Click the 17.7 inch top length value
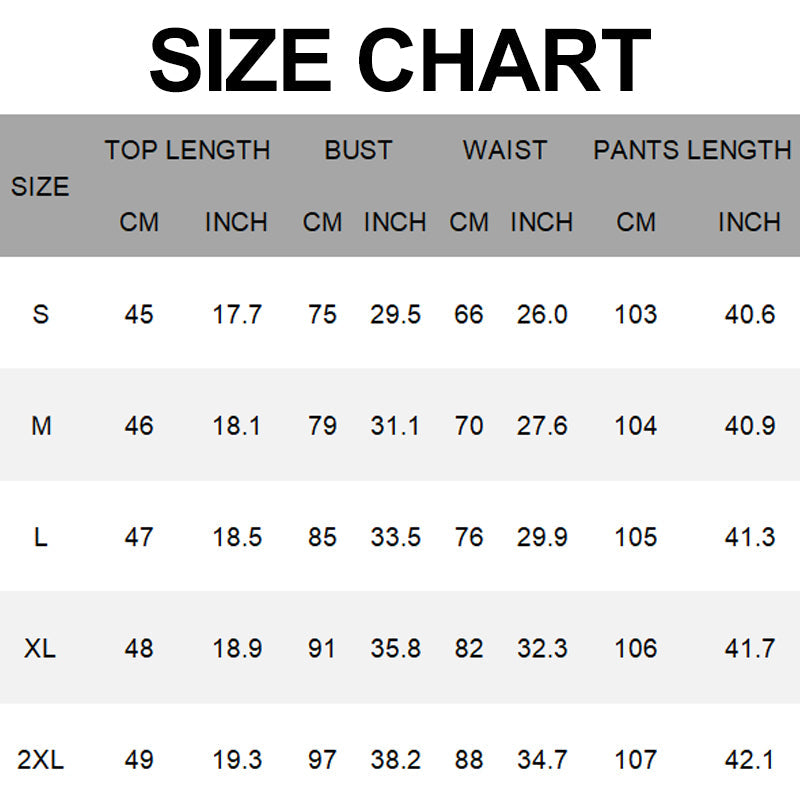Viewport: 800px width, 800px height. pyautogui.click(x=237, y=314)
